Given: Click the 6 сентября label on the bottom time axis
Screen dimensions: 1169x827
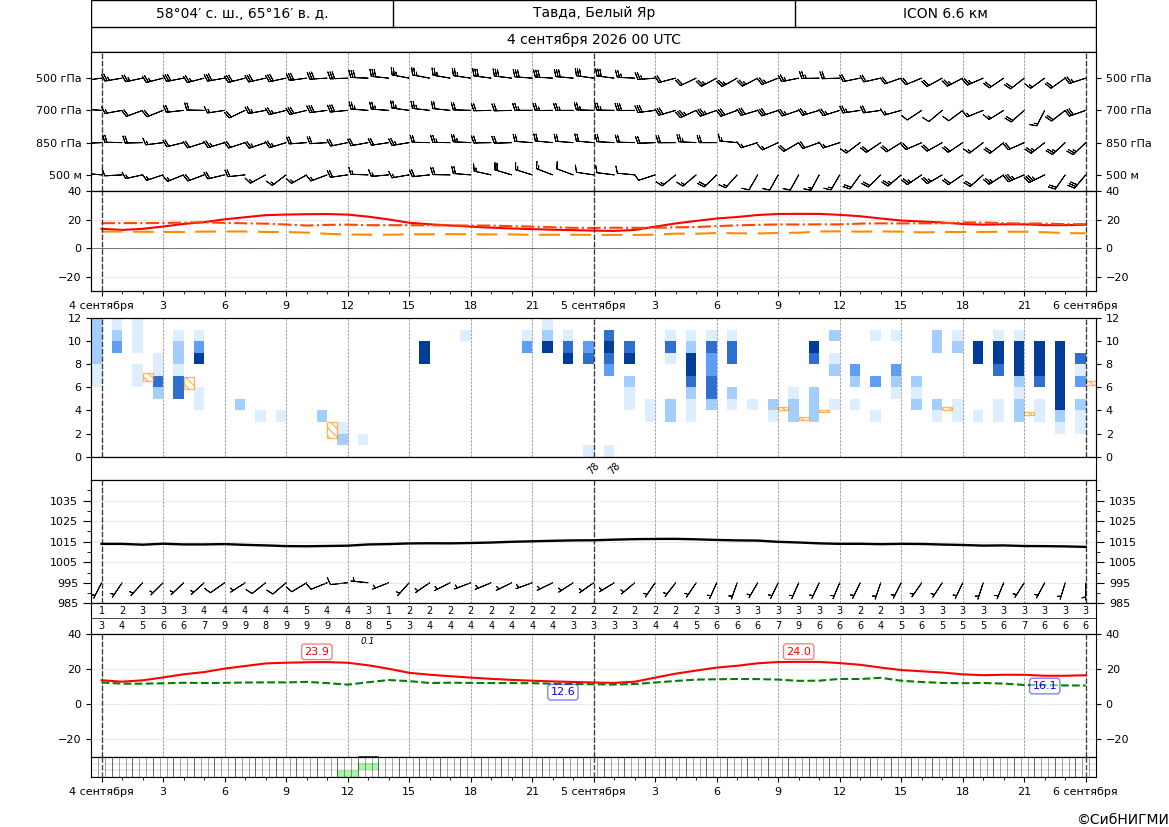Looking at the screenshot, I should (x=1085, y=791).
